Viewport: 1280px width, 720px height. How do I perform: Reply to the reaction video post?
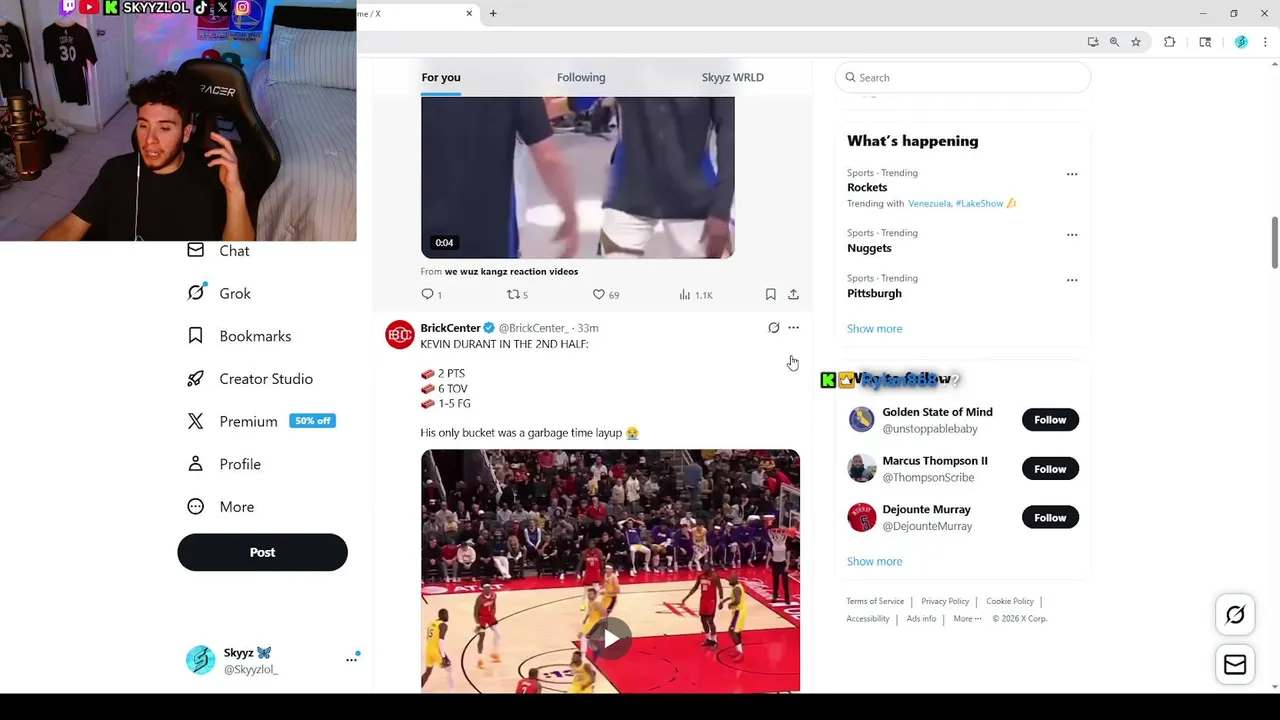pyautogui.click(x=431, y=294)
